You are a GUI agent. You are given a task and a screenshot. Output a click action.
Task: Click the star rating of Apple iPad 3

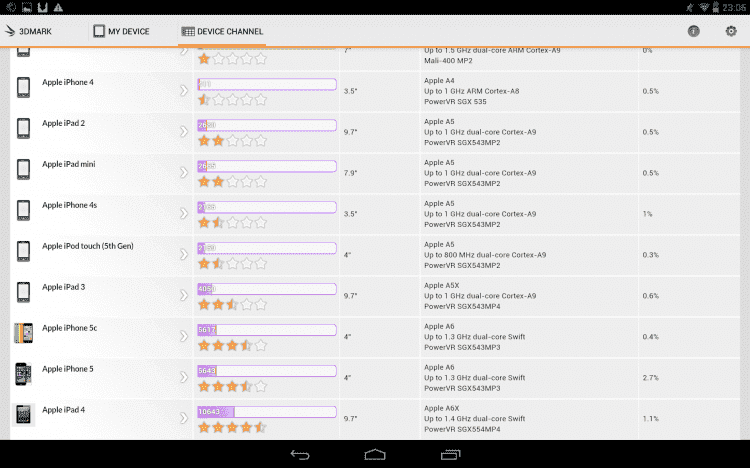click(232, 304)
